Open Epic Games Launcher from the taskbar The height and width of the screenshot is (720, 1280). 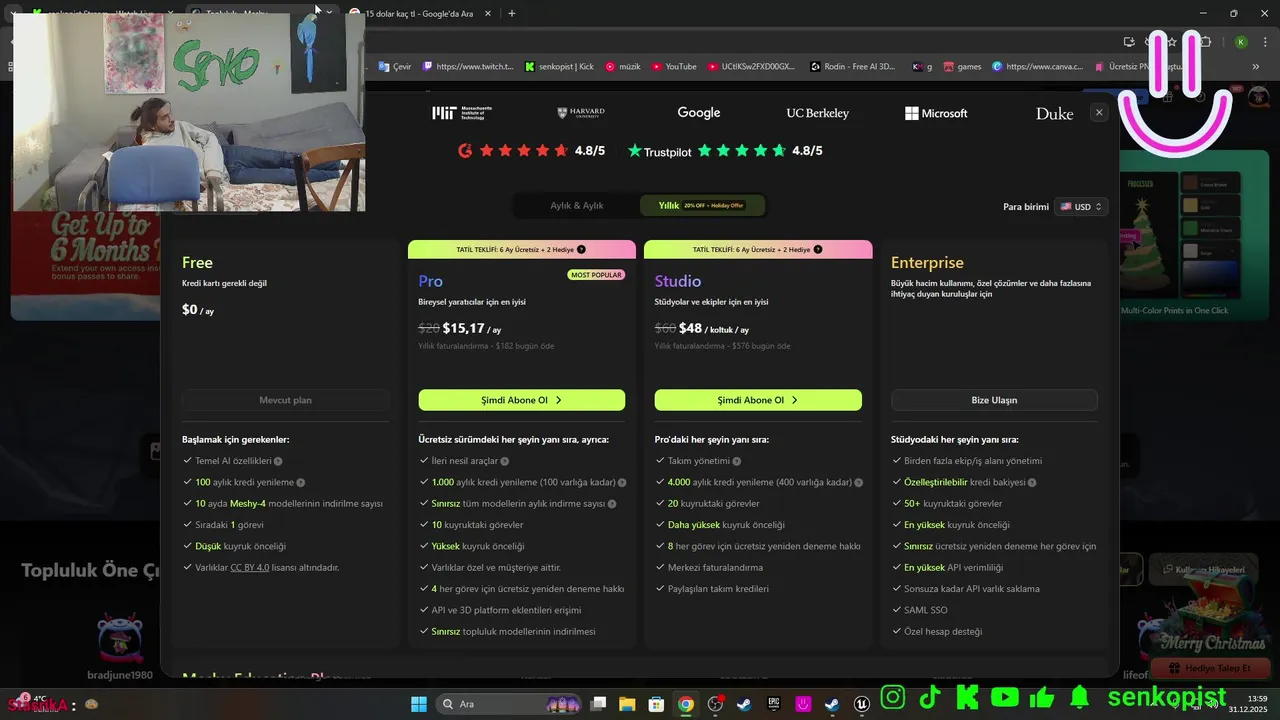tap(774, 704)
